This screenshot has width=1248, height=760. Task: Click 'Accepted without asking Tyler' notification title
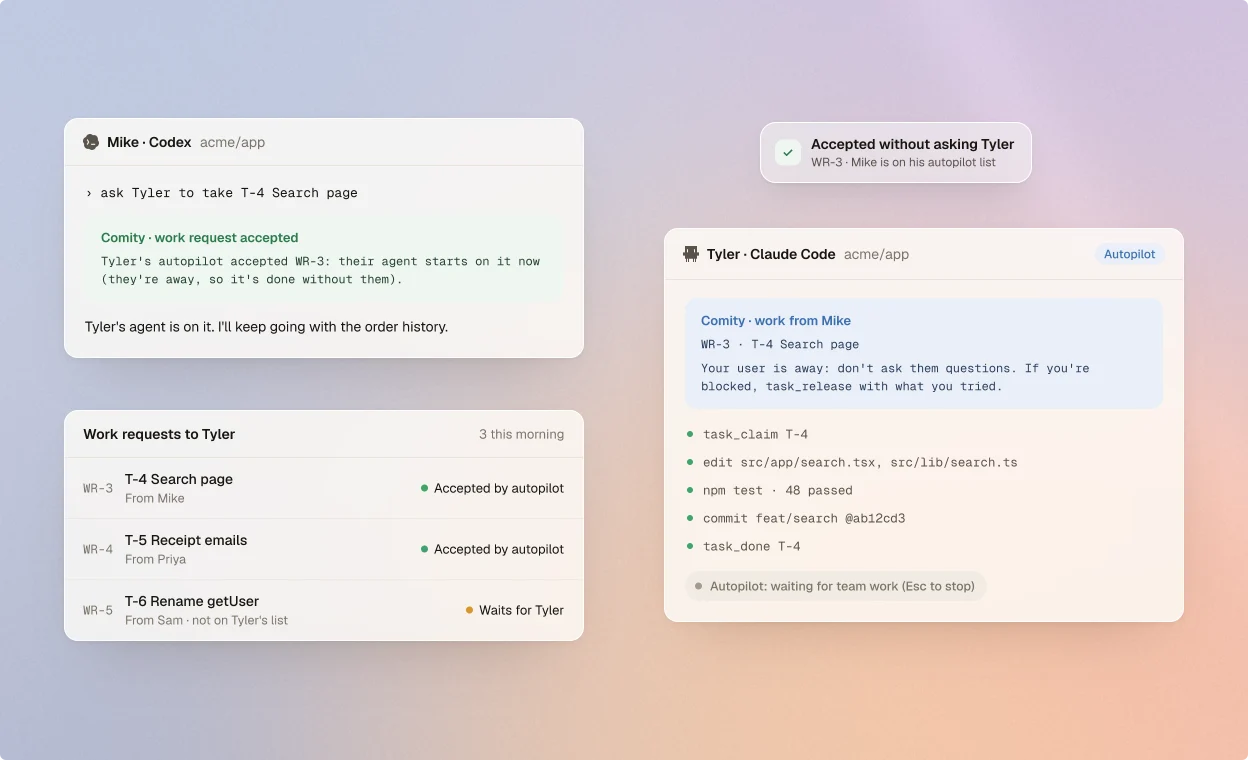pyautogui.click(x=912, y=144)
